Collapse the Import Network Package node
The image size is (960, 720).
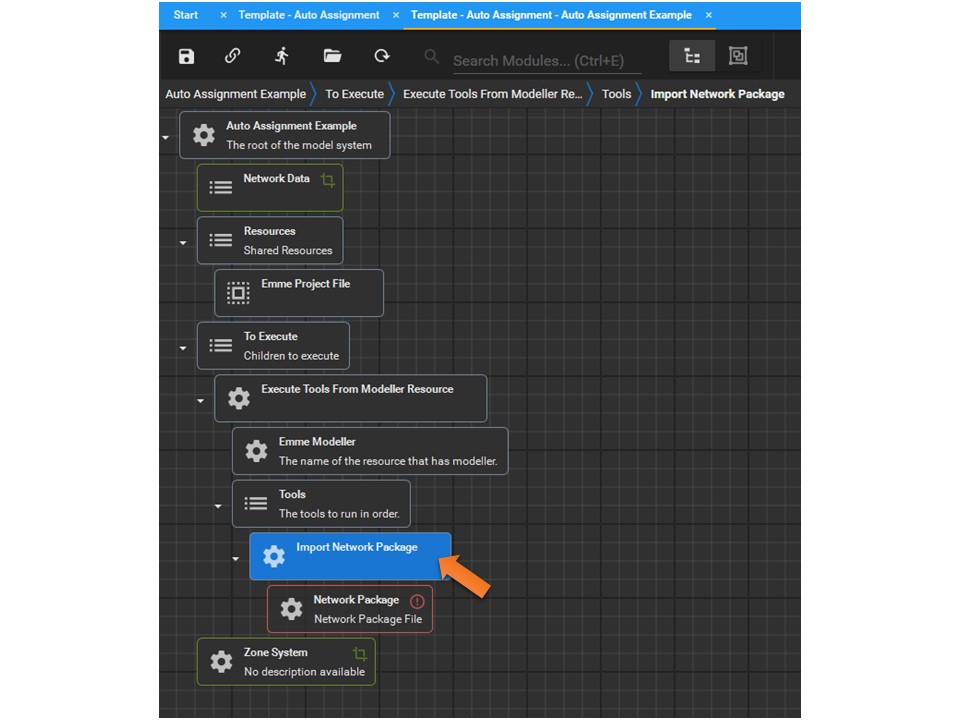pos(235,557)
